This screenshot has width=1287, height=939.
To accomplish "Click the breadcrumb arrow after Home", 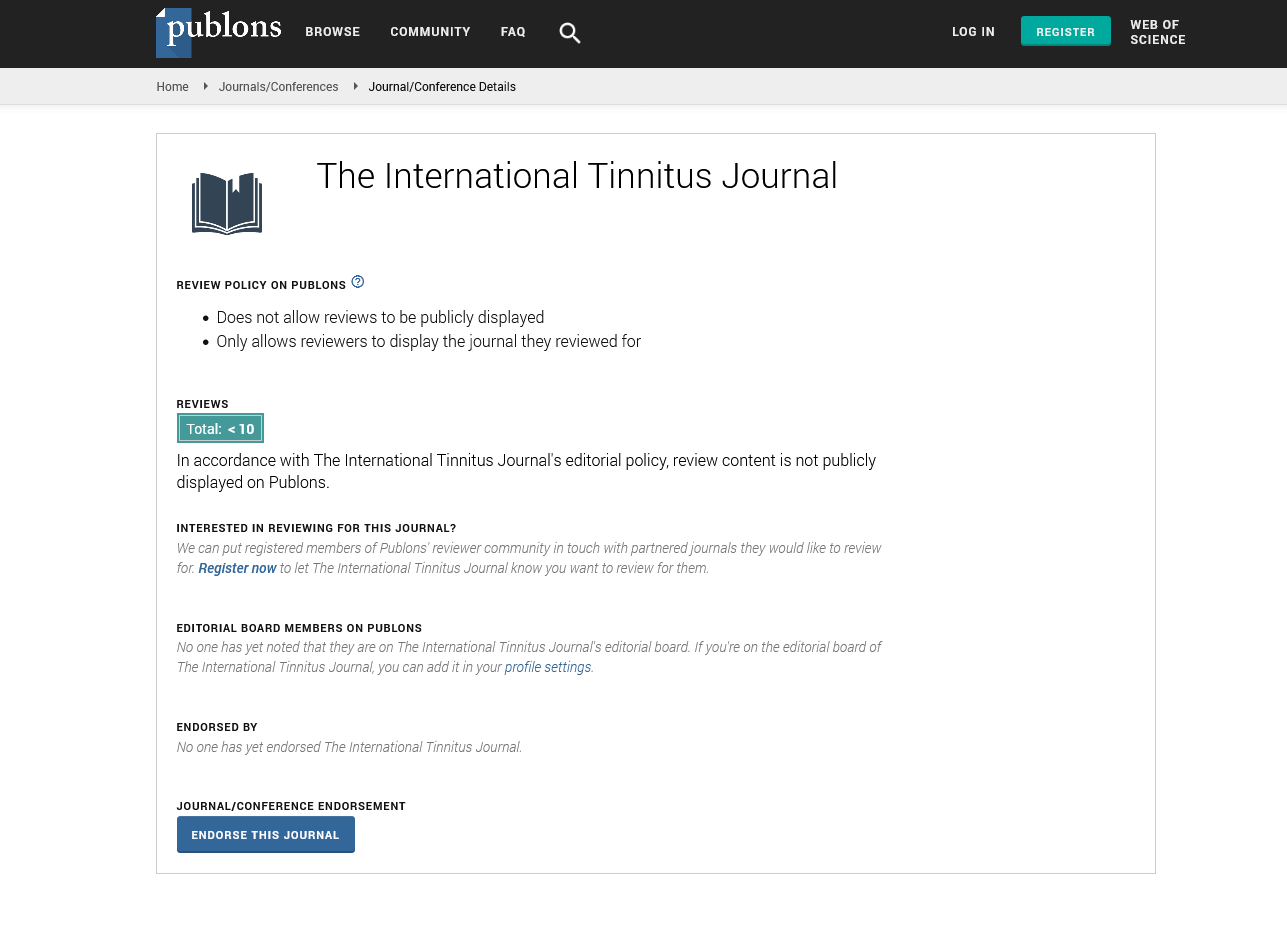I will (205, 87).
